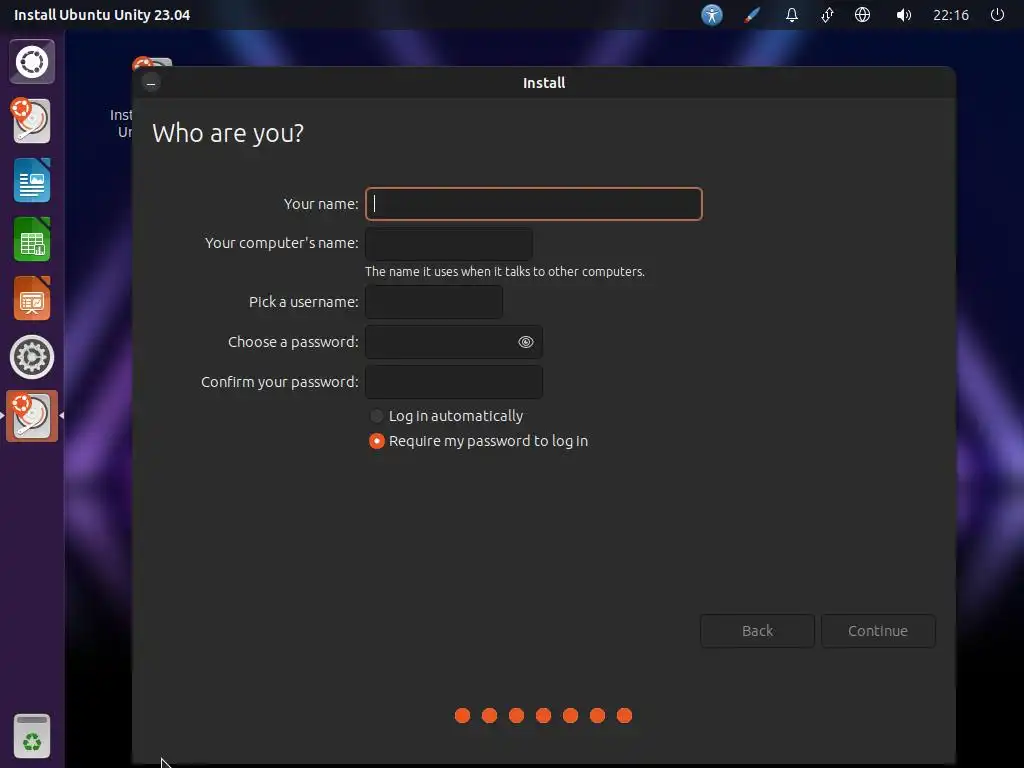
Task: Focus the Your name field
Action: 534,204
